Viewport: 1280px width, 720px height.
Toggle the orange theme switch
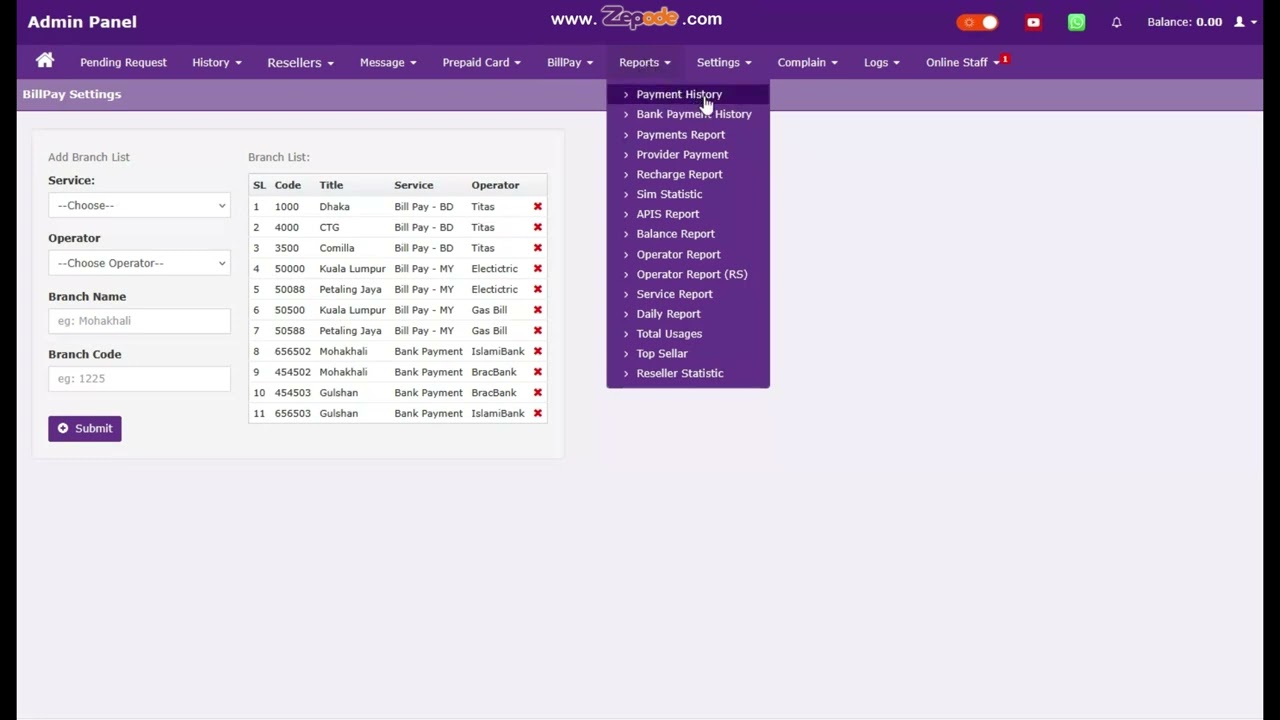pos(977,22)
